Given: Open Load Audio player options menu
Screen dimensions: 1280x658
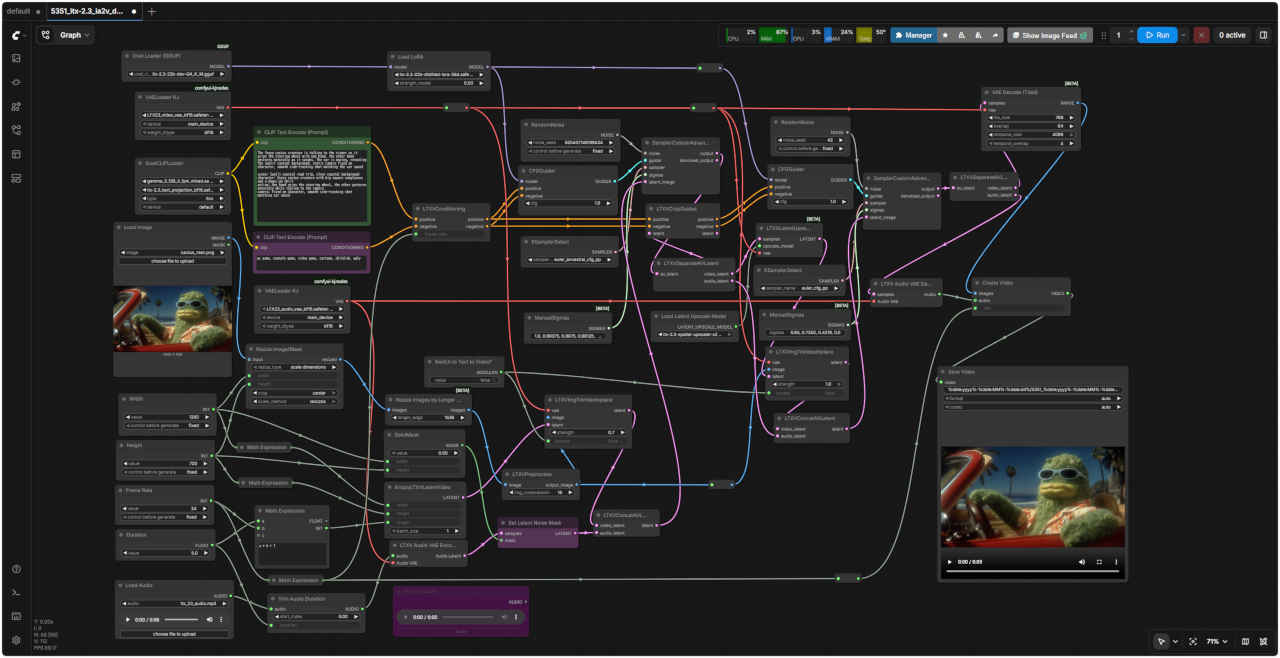Looking at the screenshot, I should [x=220, y=620].
